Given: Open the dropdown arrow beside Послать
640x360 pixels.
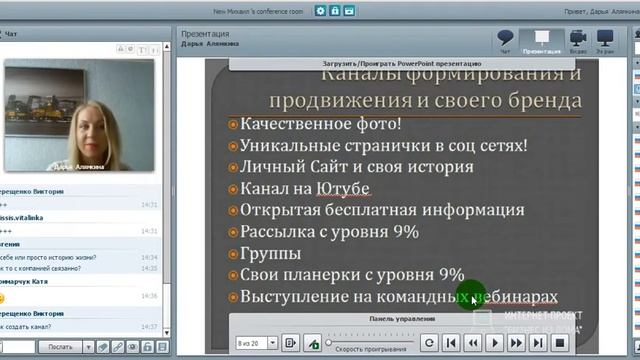Looking at the screenshot, I should pos(88,347).
